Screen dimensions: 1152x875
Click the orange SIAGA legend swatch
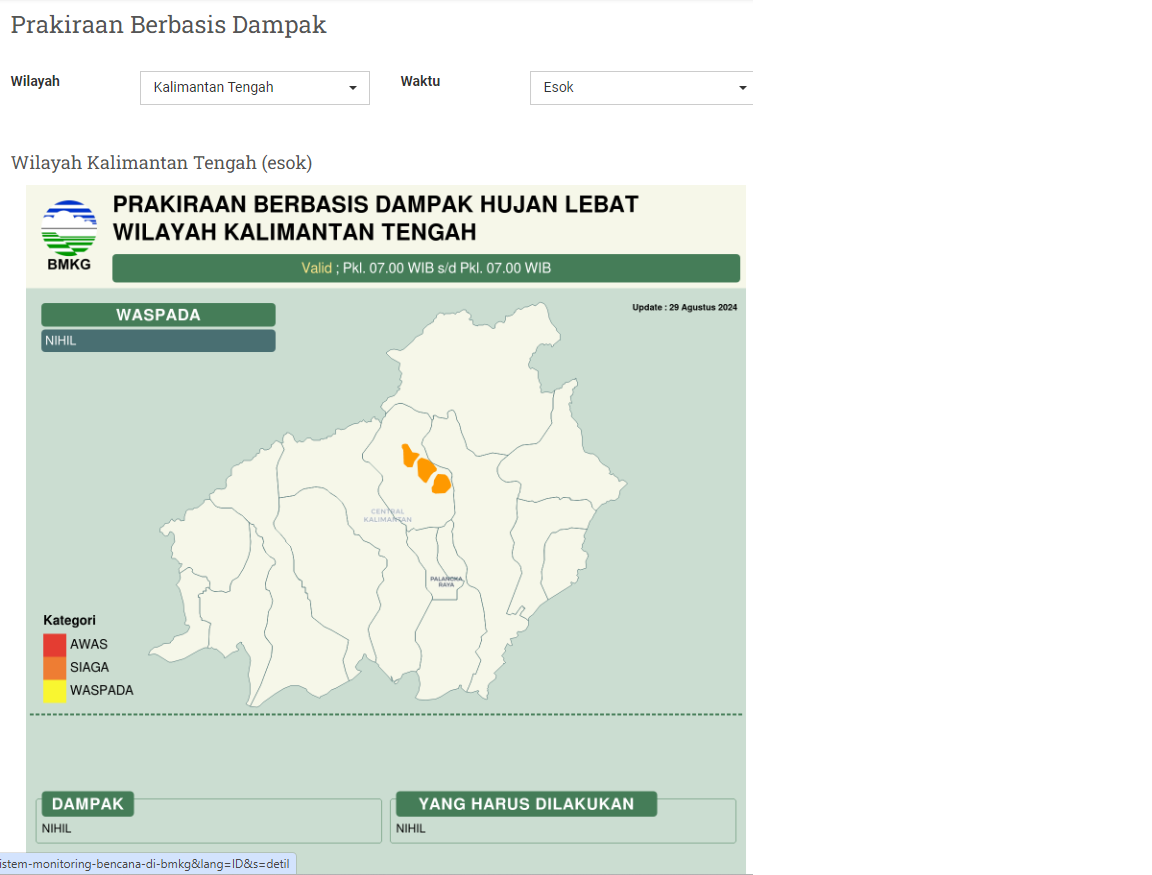pyautogui.click(x=54, y=667)
